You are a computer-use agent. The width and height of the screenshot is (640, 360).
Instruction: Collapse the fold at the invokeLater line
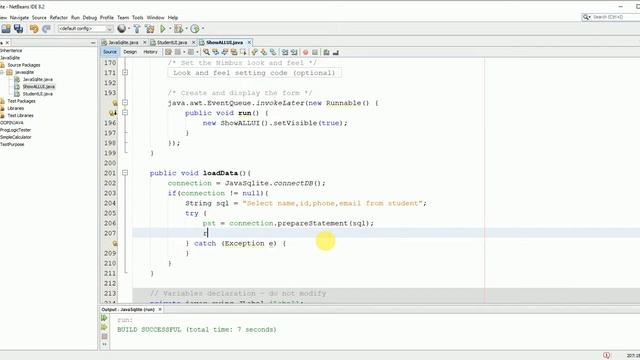[125, 103]
